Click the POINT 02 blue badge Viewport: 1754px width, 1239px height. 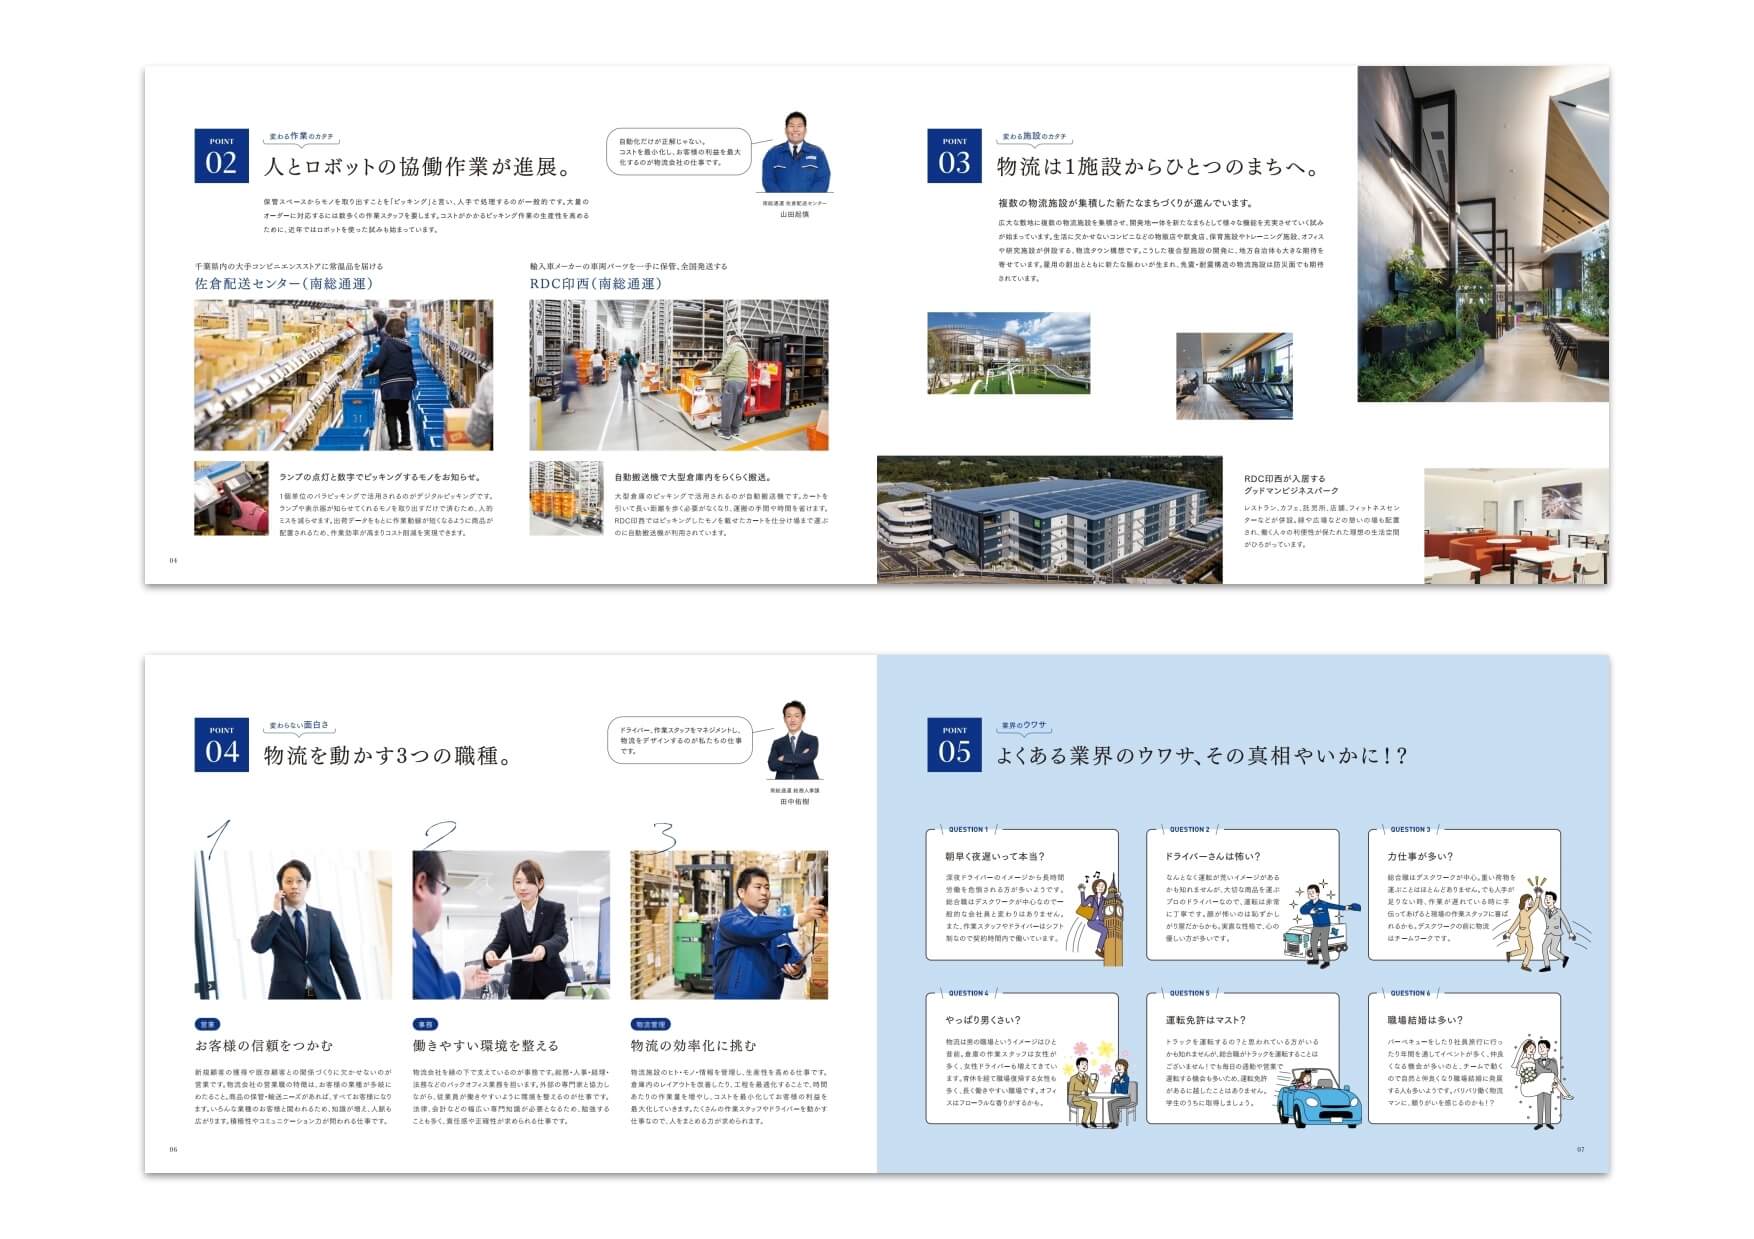[221, 156]
